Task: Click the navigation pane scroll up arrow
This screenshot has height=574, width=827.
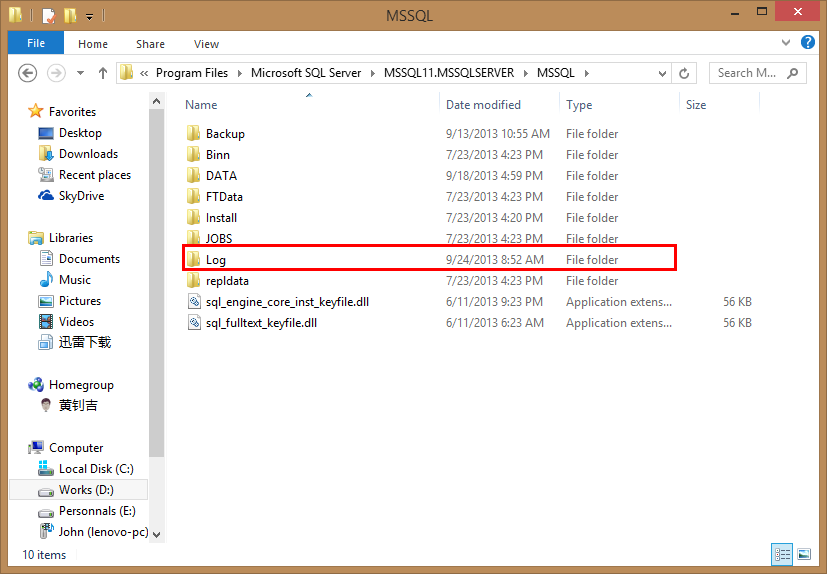Action: [x=156, y=101]
